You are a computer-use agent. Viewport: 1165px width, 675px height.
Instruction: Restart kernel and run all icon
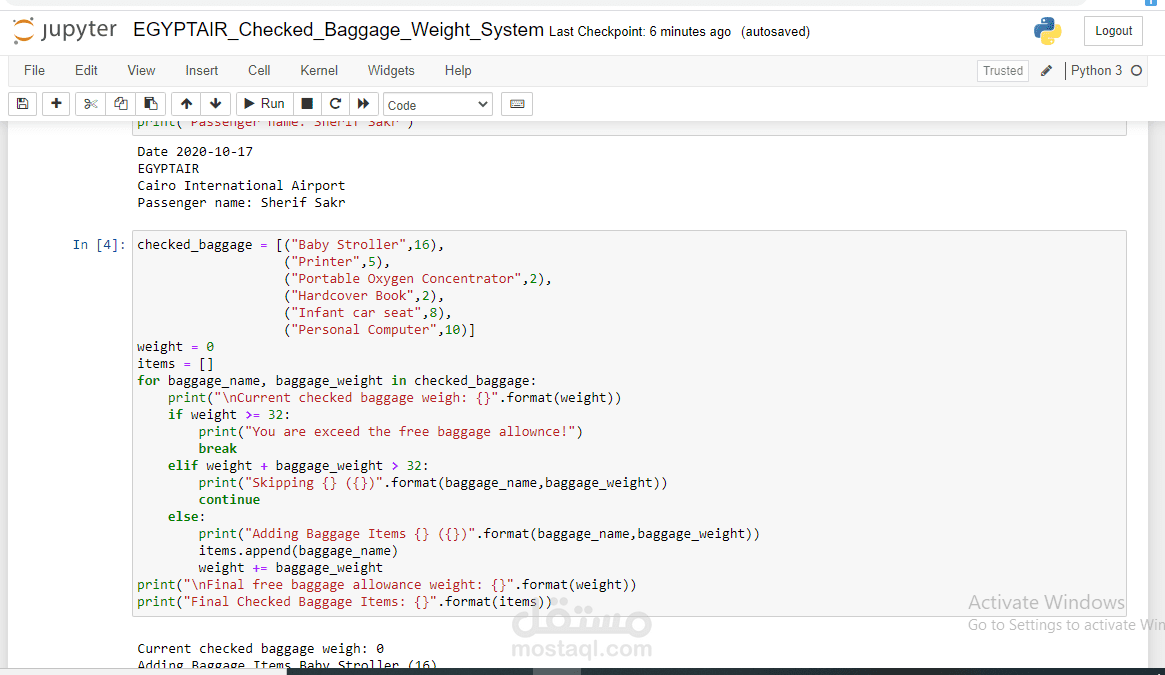coord(363,104)
